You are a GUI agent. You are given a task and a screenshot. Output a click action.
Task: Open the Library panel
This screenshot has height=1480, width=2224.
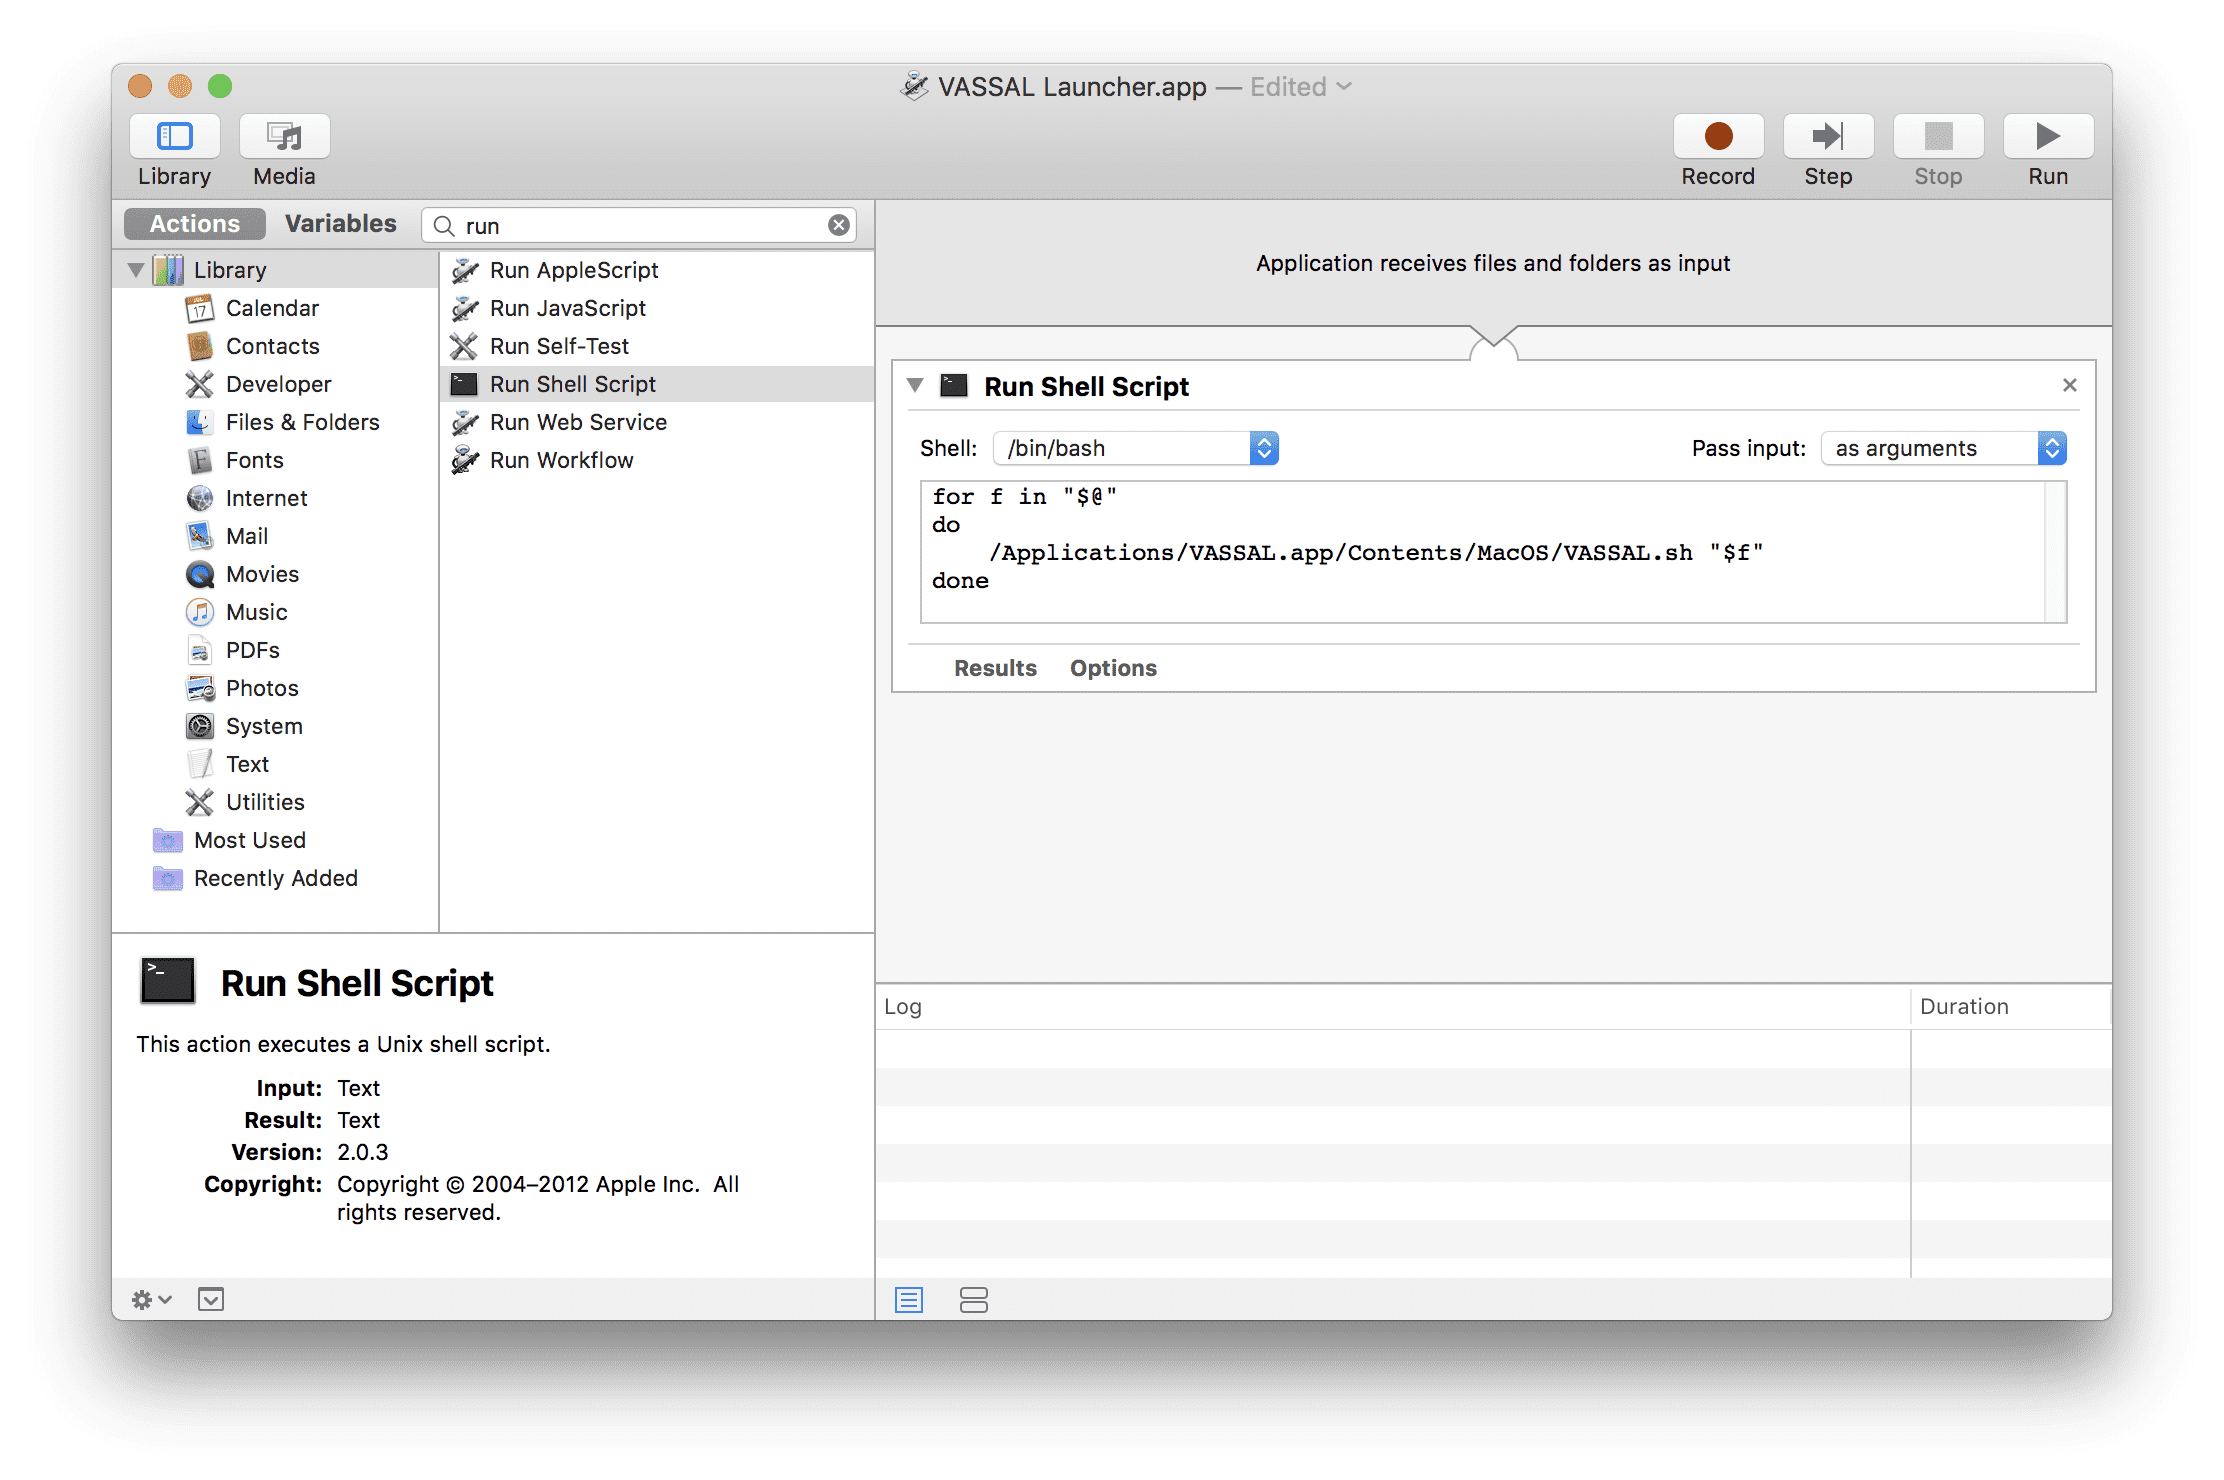point(174,150)
